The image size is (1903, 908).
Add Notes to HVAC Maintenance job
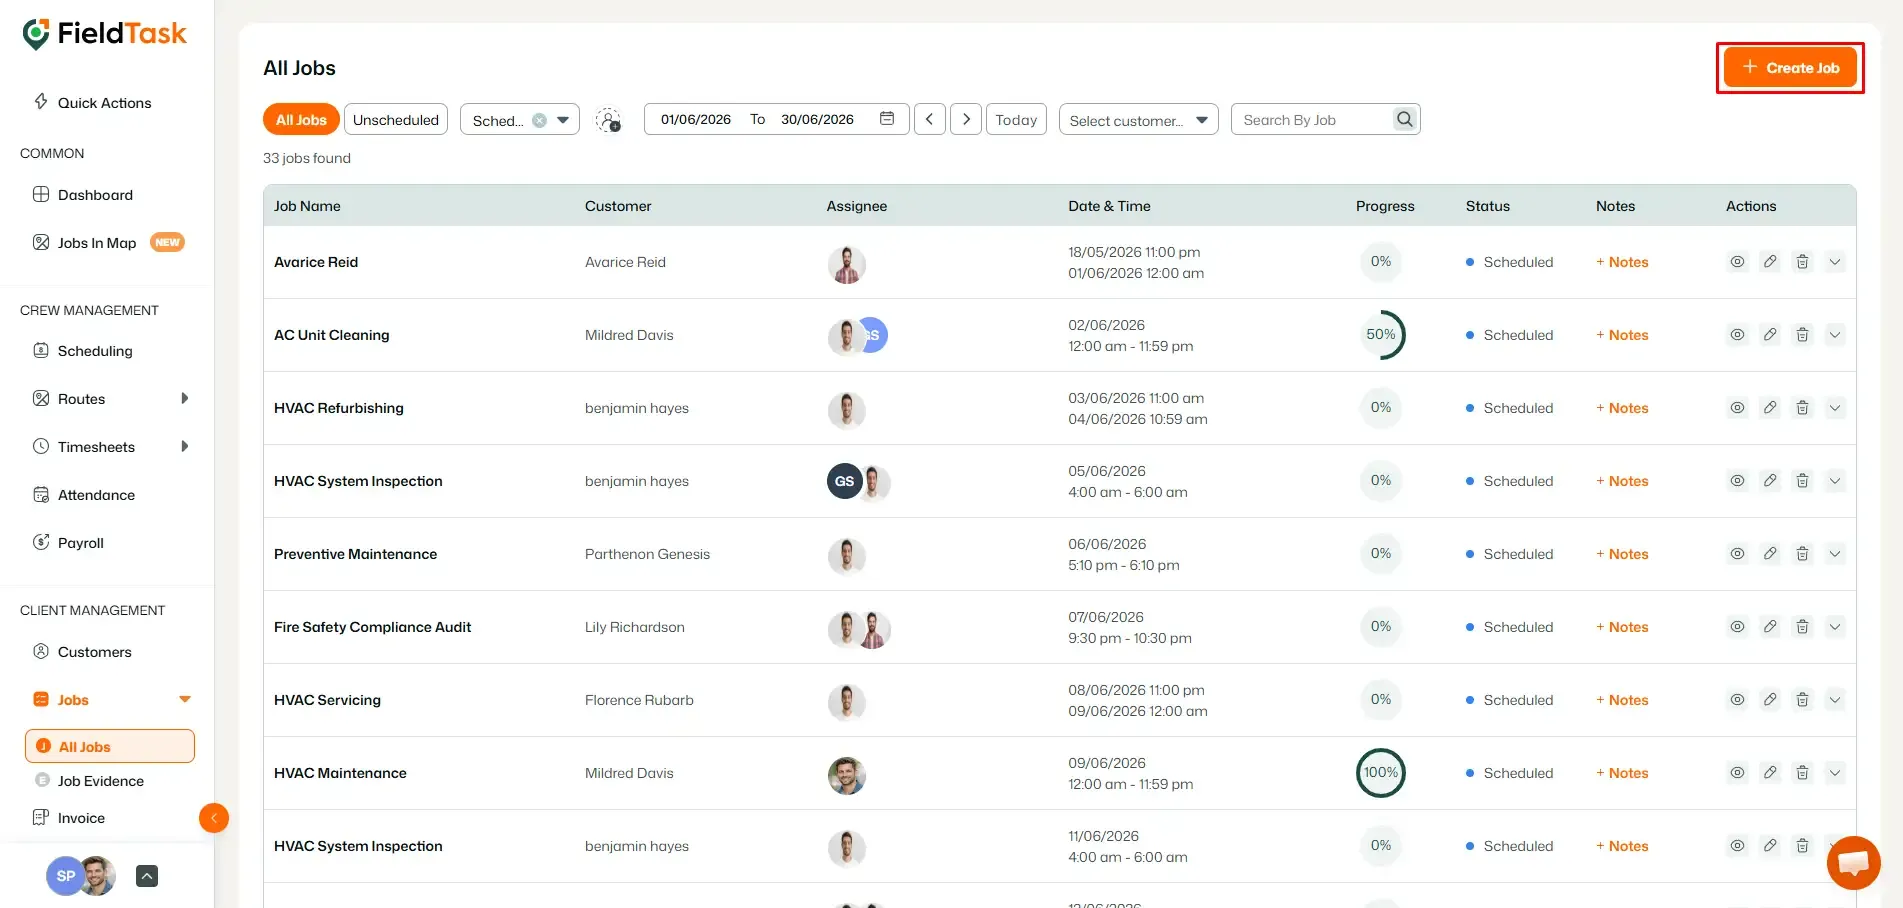(x=1622, y=773)
